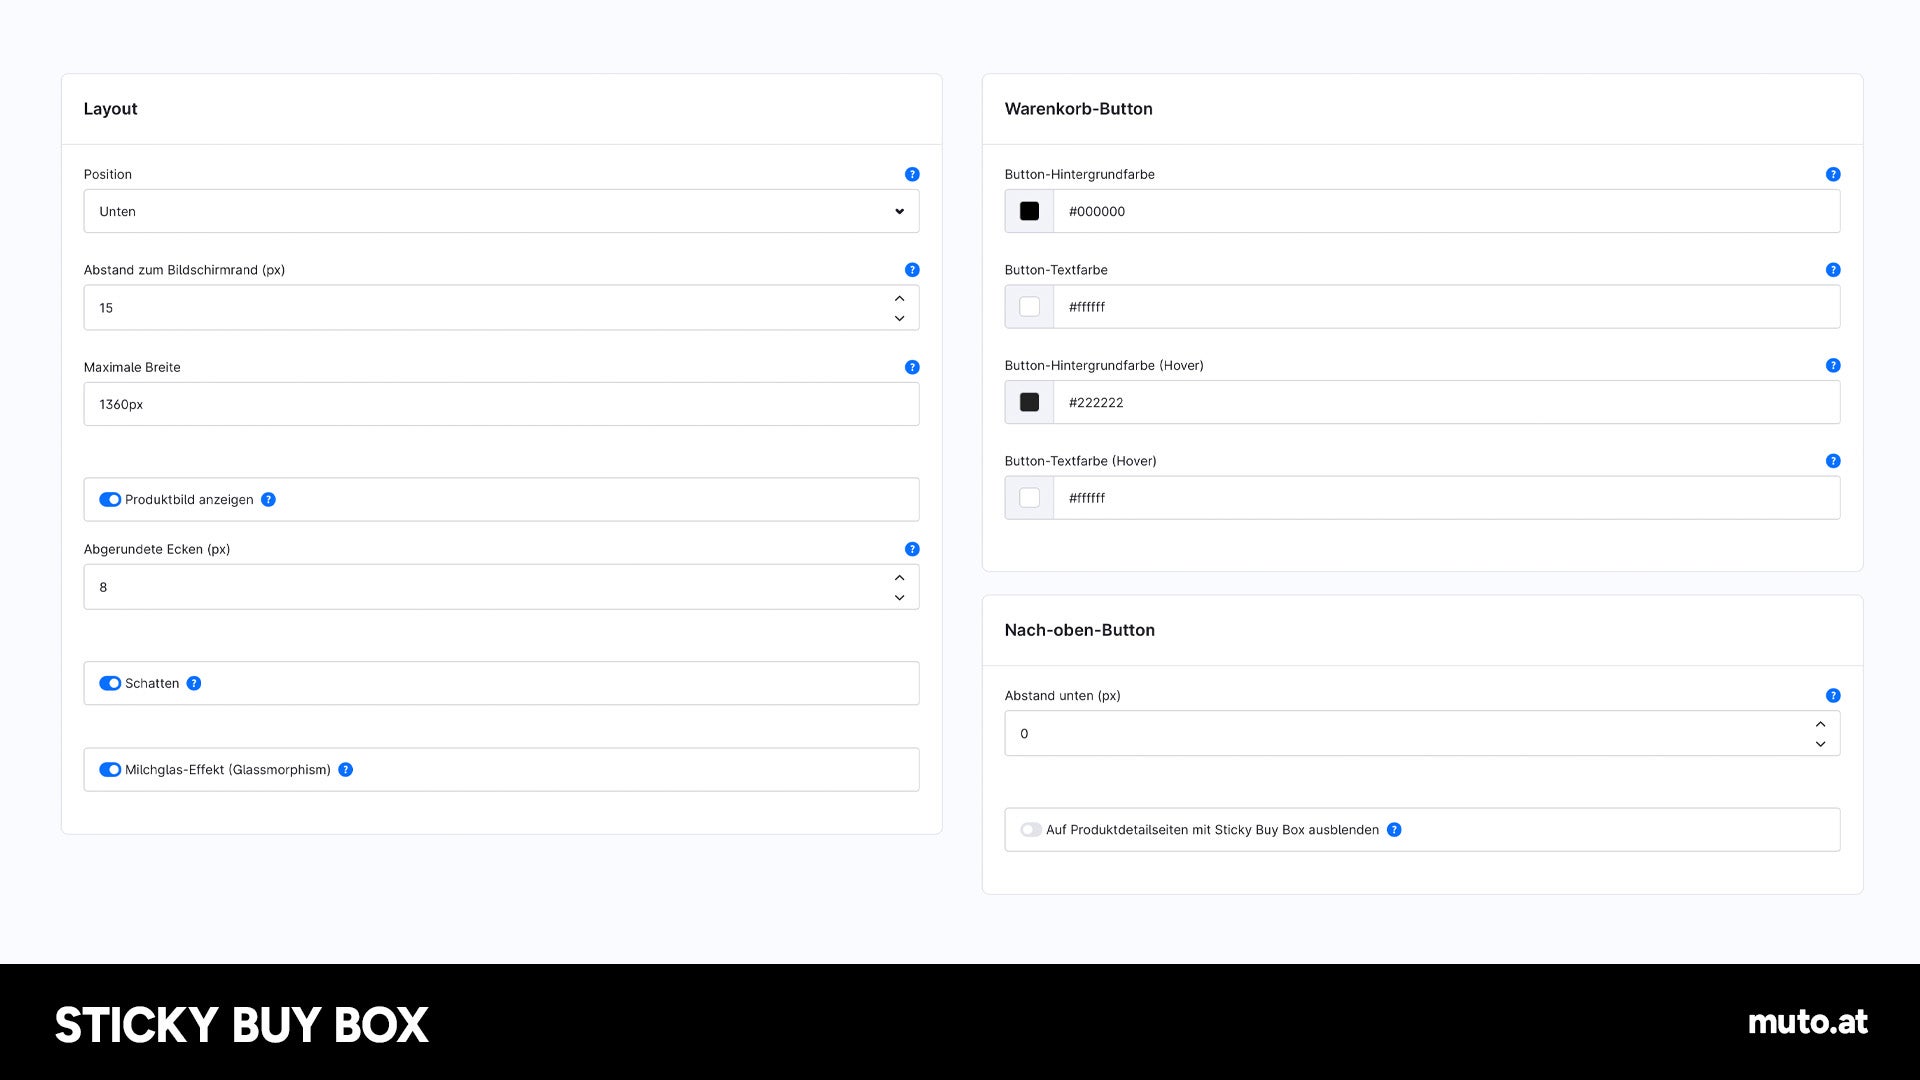This screenshot has width=1920, height=1080.
Task: Open help for Position setting
Action: point(912,174)
